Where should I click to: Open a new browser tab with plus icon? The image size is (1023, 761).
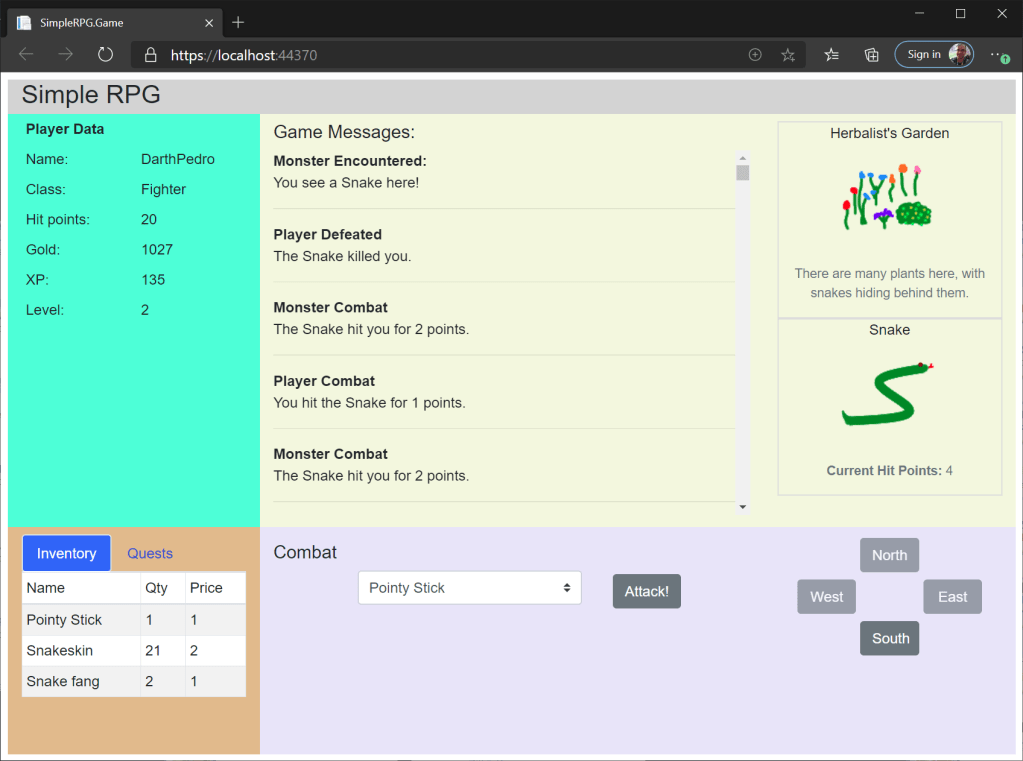[x=237, y=22]
